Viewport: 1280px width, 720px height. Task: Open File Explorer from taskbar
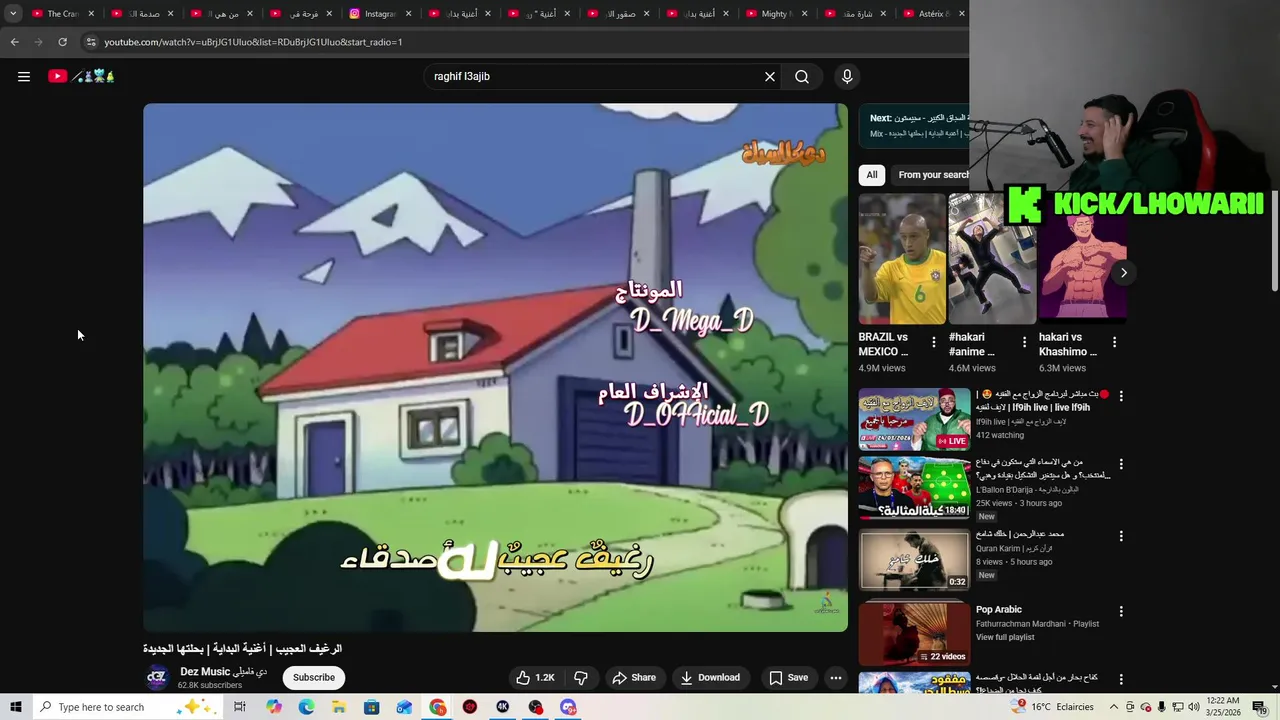tap(339, 707)
